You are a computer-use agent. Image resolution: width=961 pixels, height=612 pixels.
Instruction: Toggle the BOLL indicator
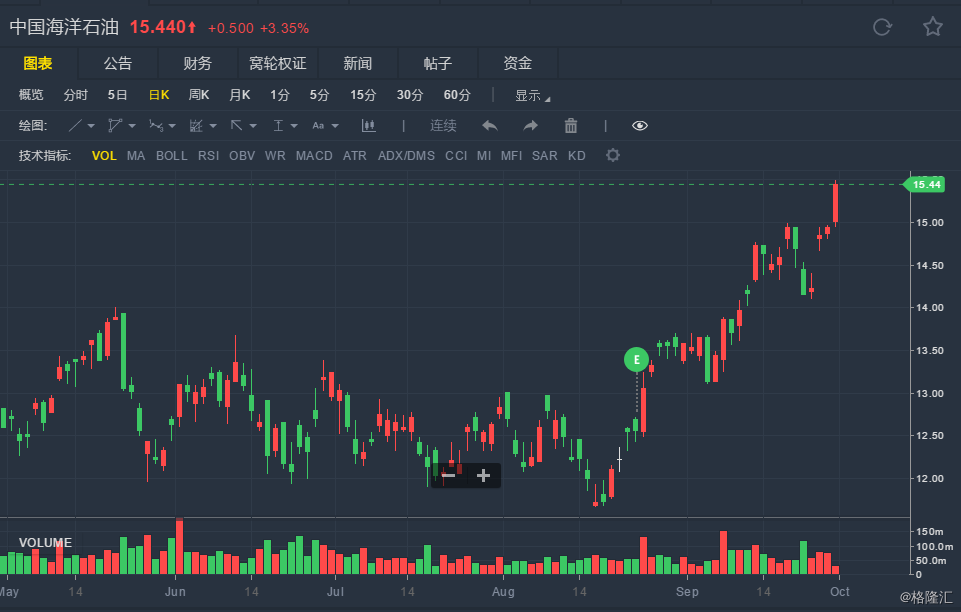point(172,156)
